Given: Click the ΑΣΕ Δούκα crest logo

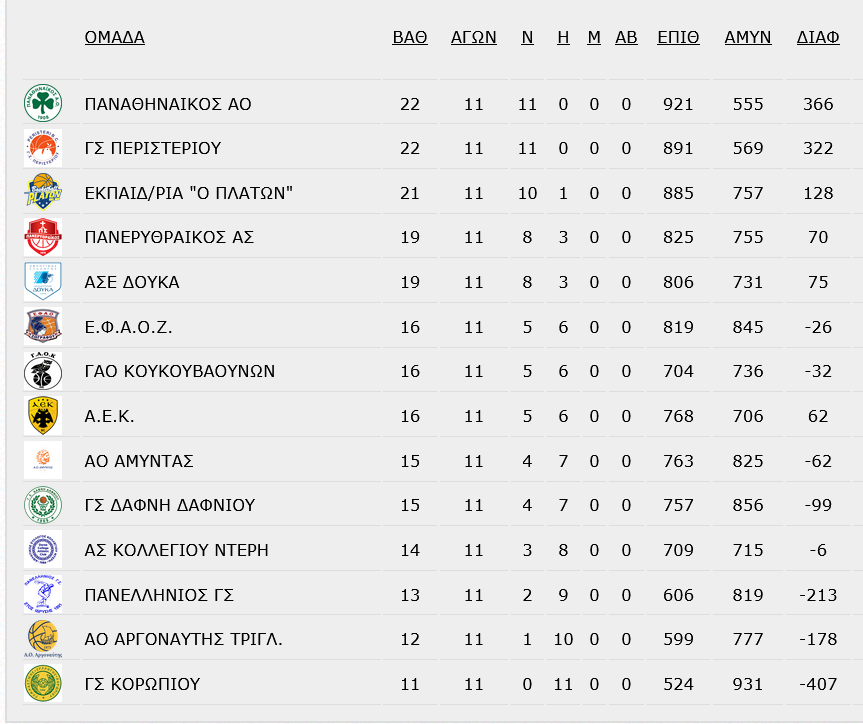Looking at the screenshot, I should pyautogui.click(x=43, y=282).
